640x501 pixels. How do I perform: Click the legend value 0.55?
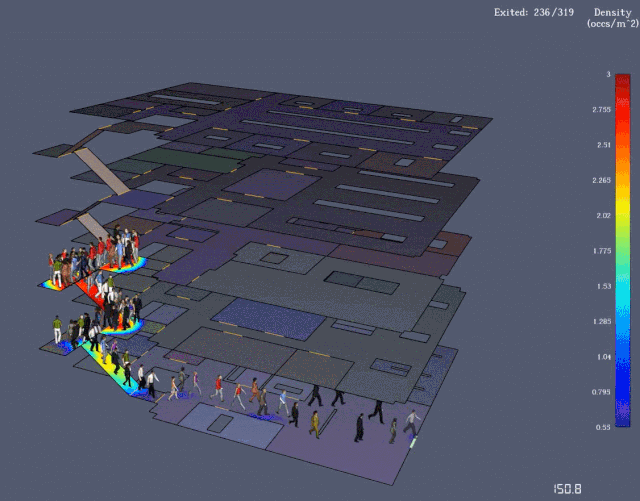(x=604, y=427)
